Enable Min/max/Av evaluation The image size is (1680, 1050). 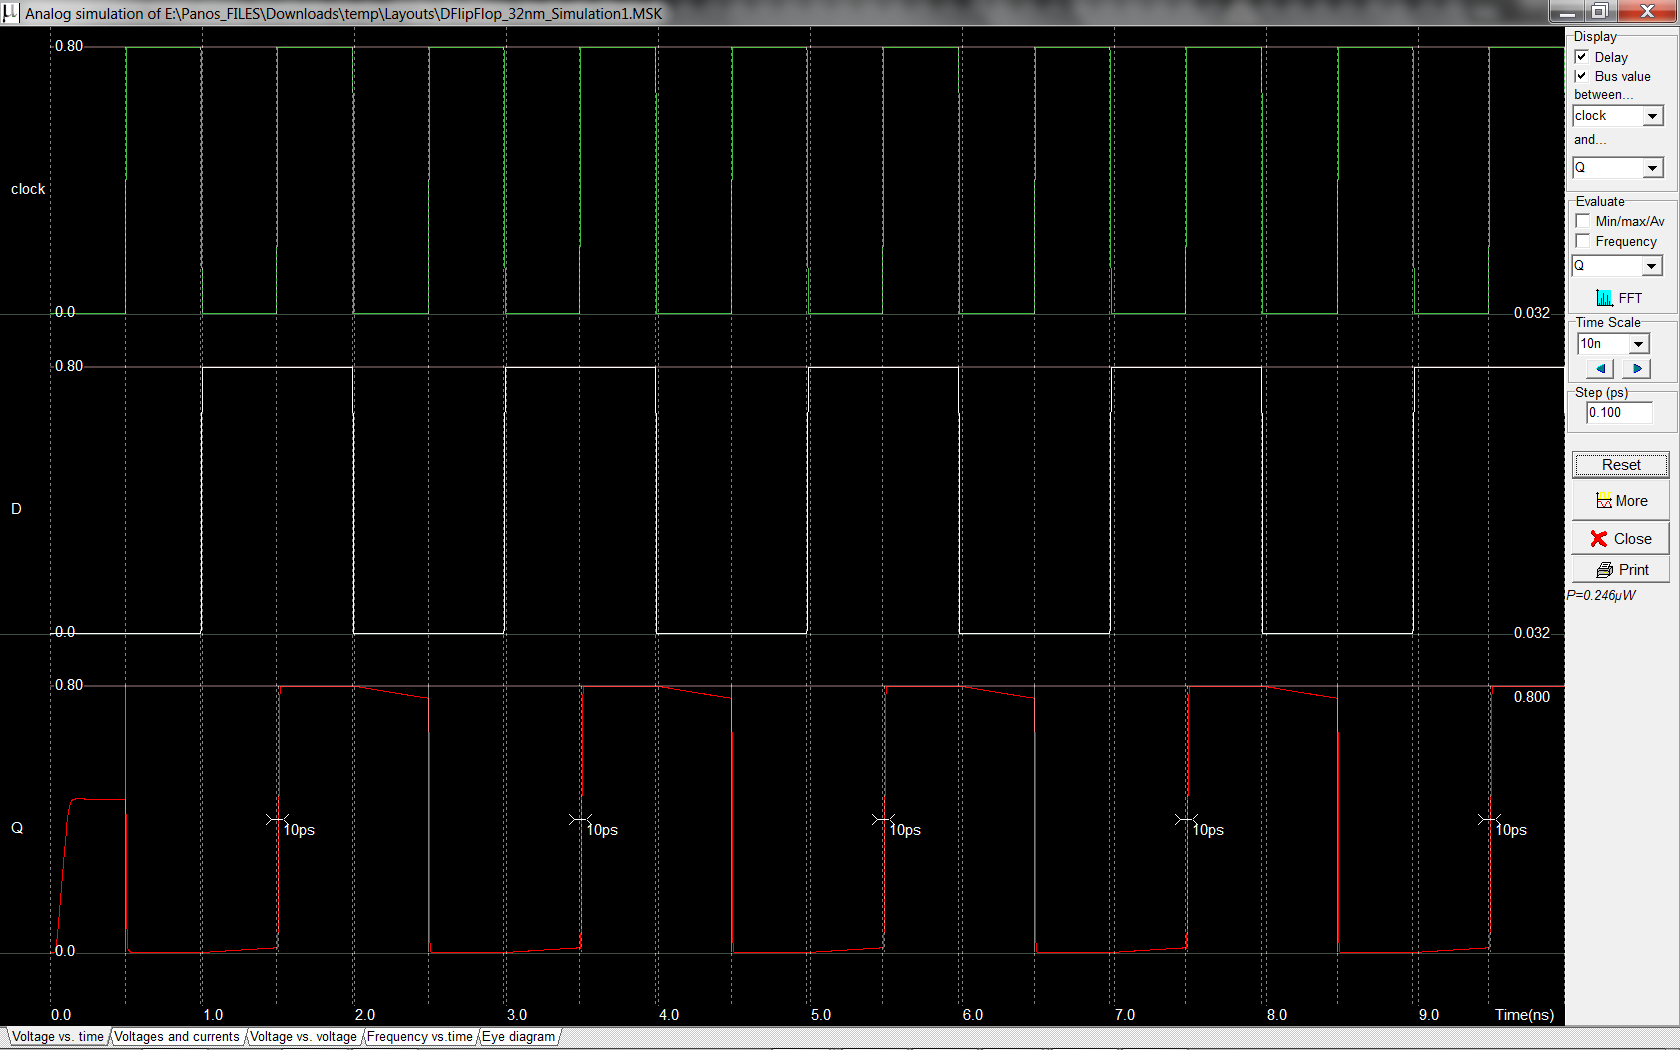click(1583, 221)
